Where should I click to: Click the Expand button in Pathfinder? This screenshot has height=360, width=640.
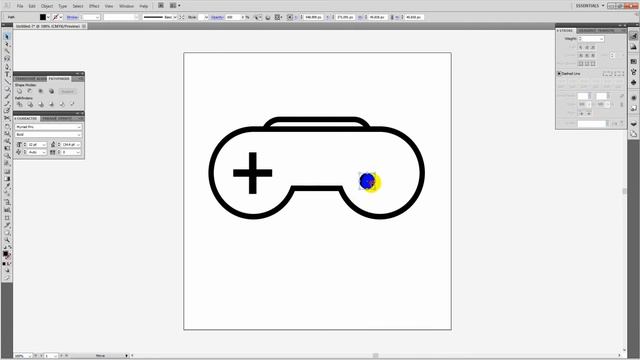click(68, 91)
